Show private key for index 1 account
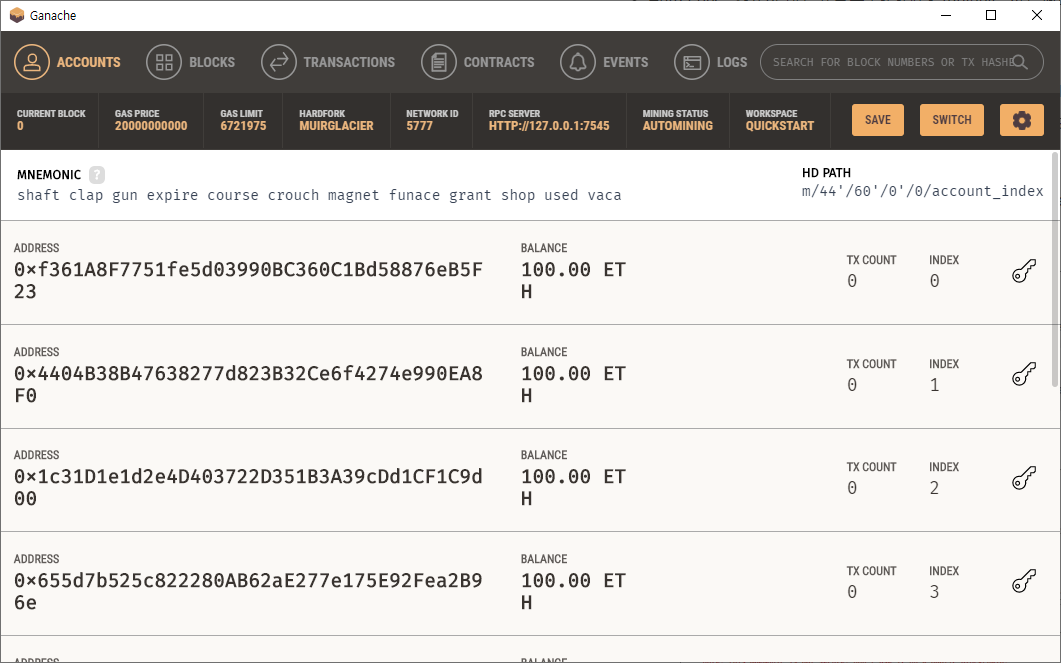Viewport: 1061px width, 663px height. (x=1024, y=374)
